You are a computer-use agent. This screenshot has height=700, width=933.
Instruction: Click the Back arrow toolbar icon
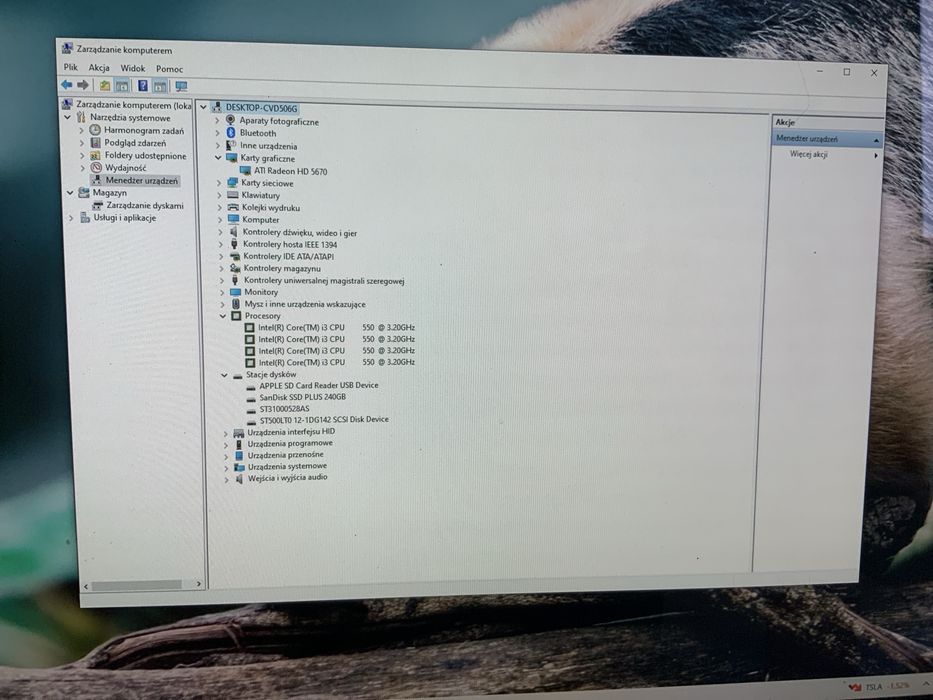[67, 85]
